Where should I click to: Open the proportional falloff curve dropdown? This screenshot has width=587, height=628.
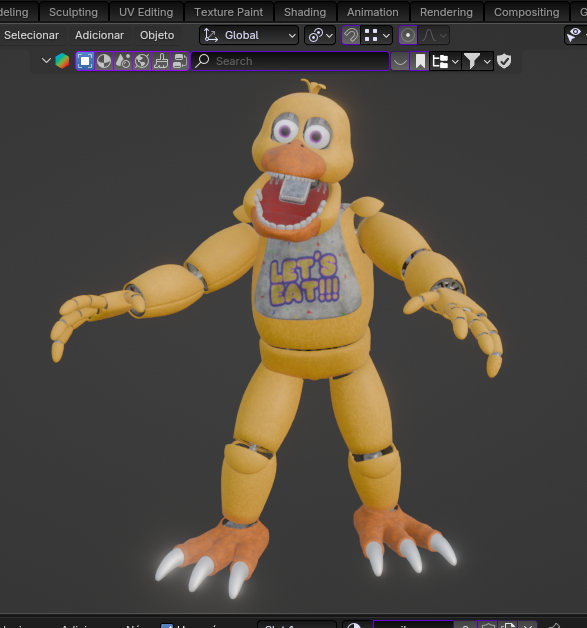434,35
